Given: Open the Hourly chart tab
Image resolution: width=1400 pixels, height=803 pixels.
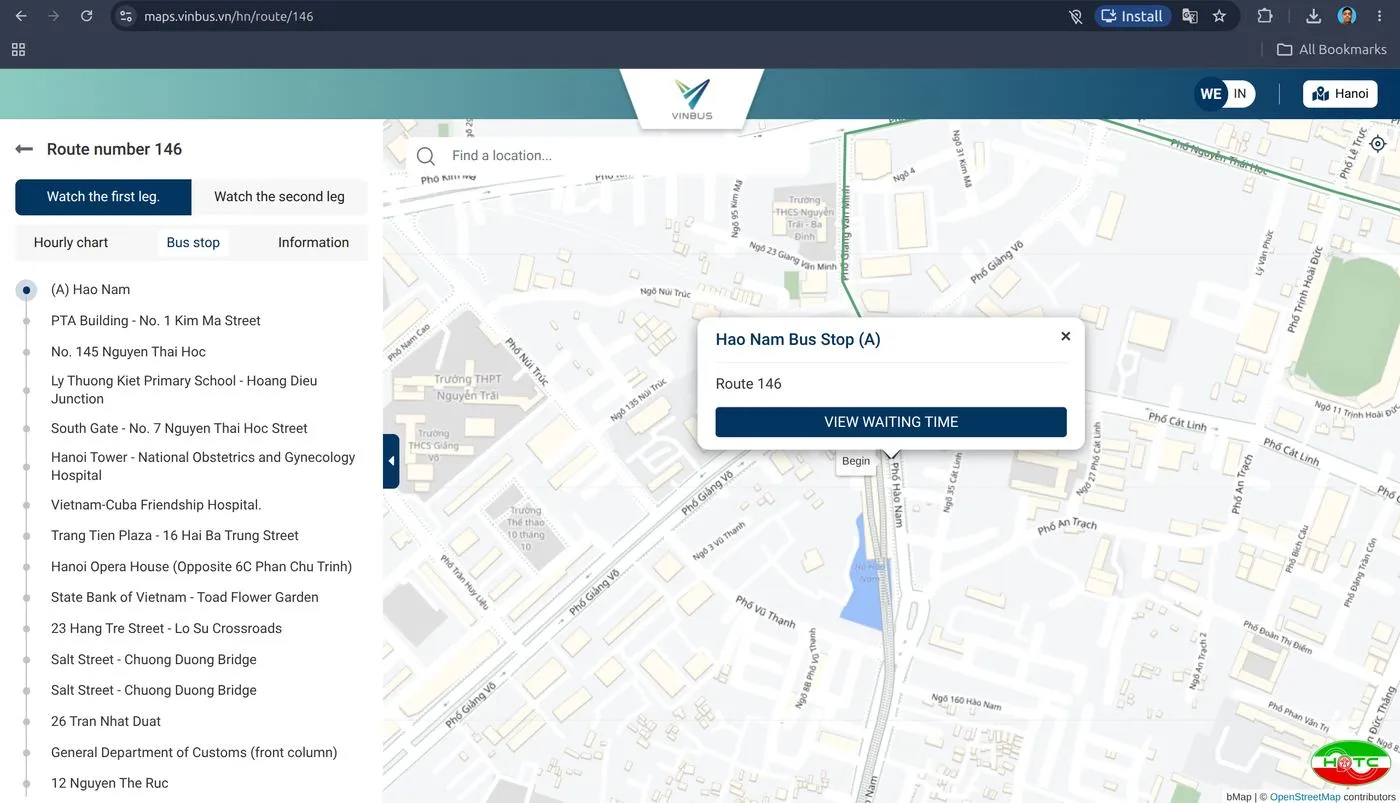Looking at the screenshot, I should point(71,243).
